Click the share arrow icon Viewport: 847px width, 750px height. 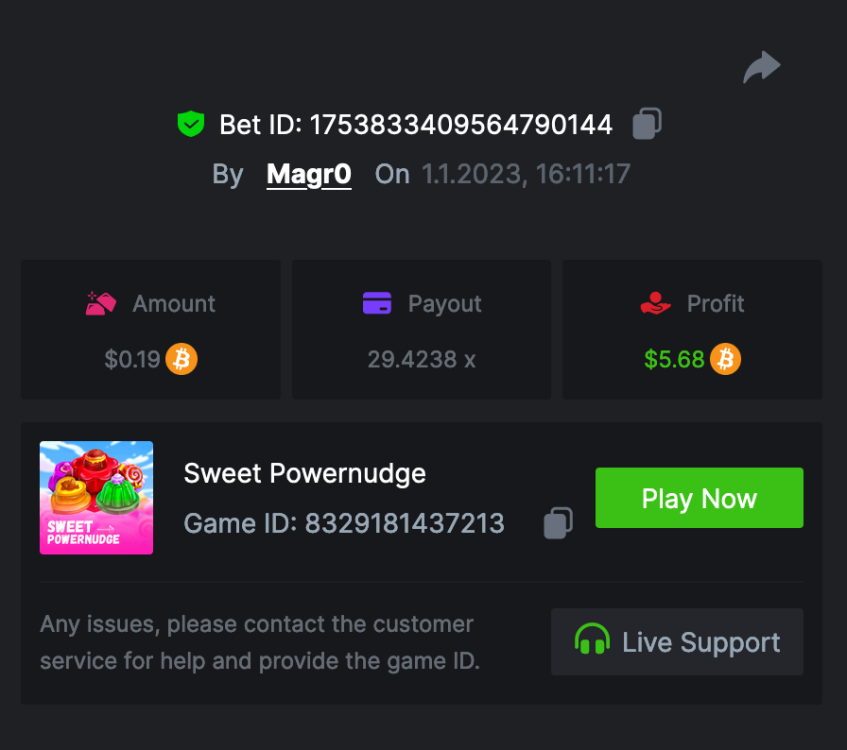(761, 68)
